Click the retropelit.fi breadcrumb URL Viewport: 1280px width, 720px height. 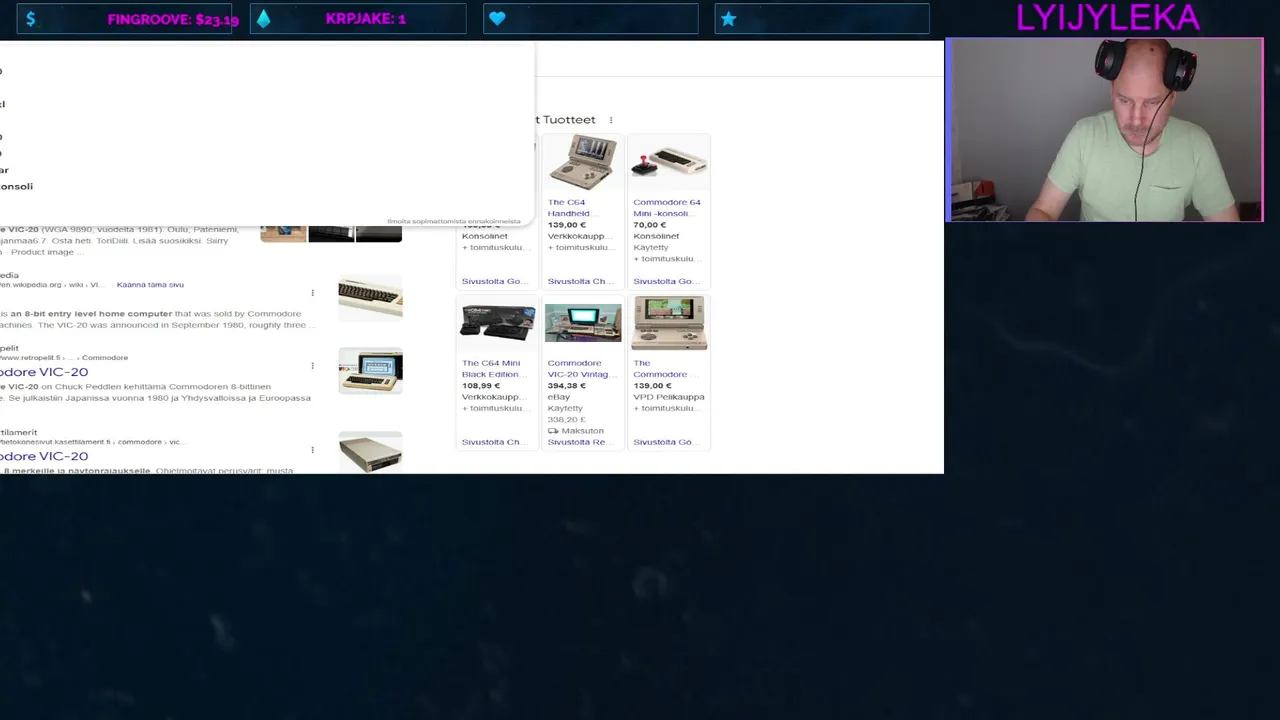pos(64,357)
